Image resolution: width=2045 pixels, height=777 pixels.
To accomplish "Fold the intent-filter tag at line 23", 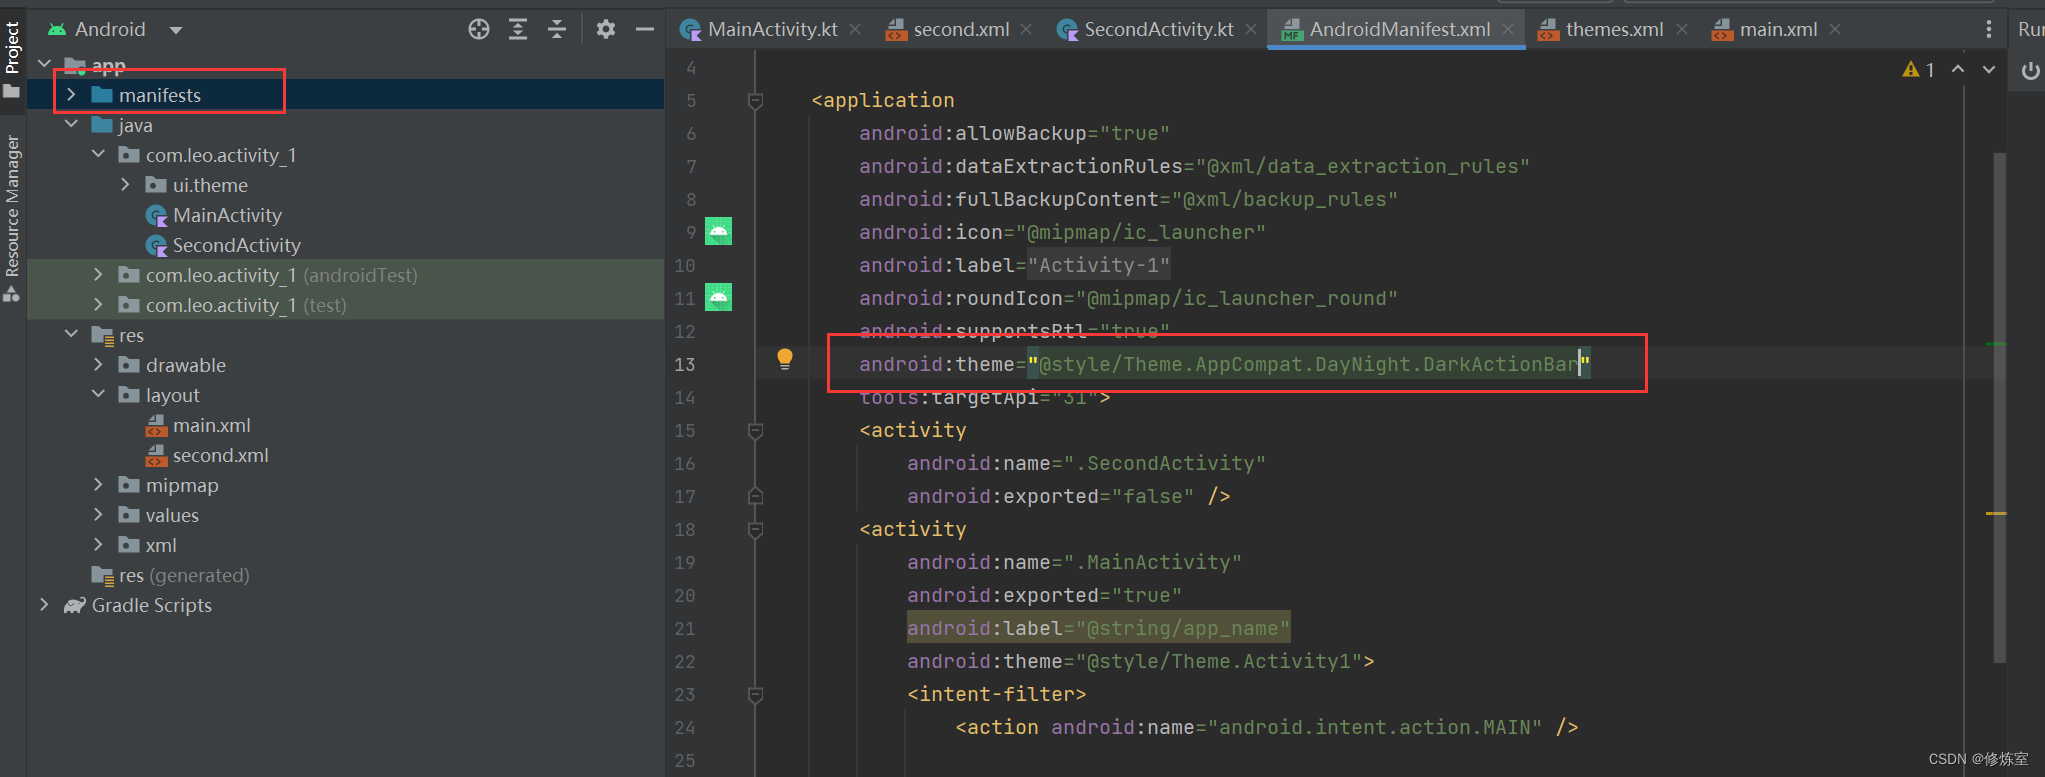I will [x=756, y=694].
